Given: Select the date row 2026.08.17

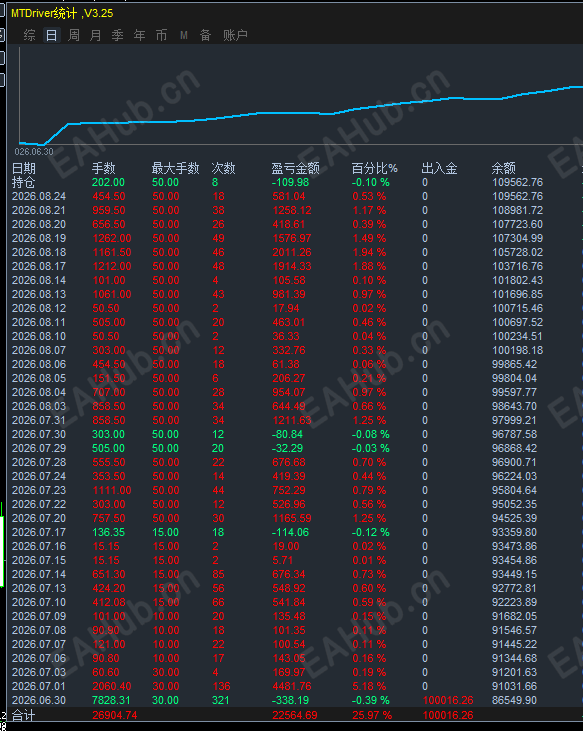Looking at the screenshot, I should tap(39, 266).
